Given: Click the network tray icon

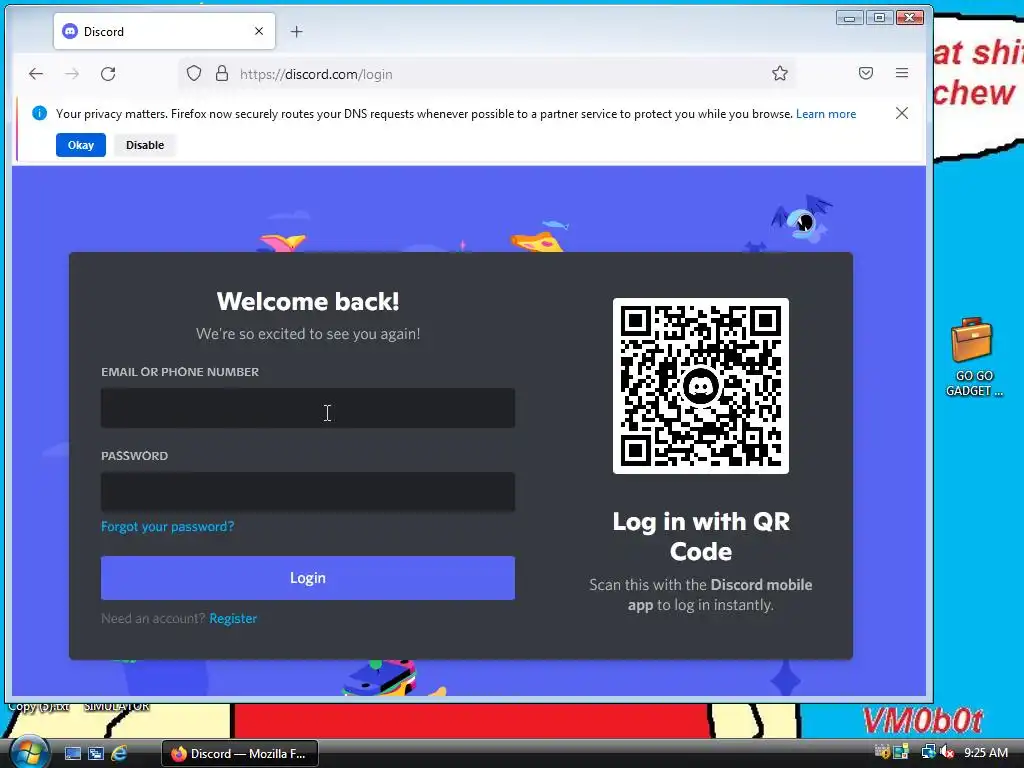Looking at the screenshot, I should pos(927,752).
